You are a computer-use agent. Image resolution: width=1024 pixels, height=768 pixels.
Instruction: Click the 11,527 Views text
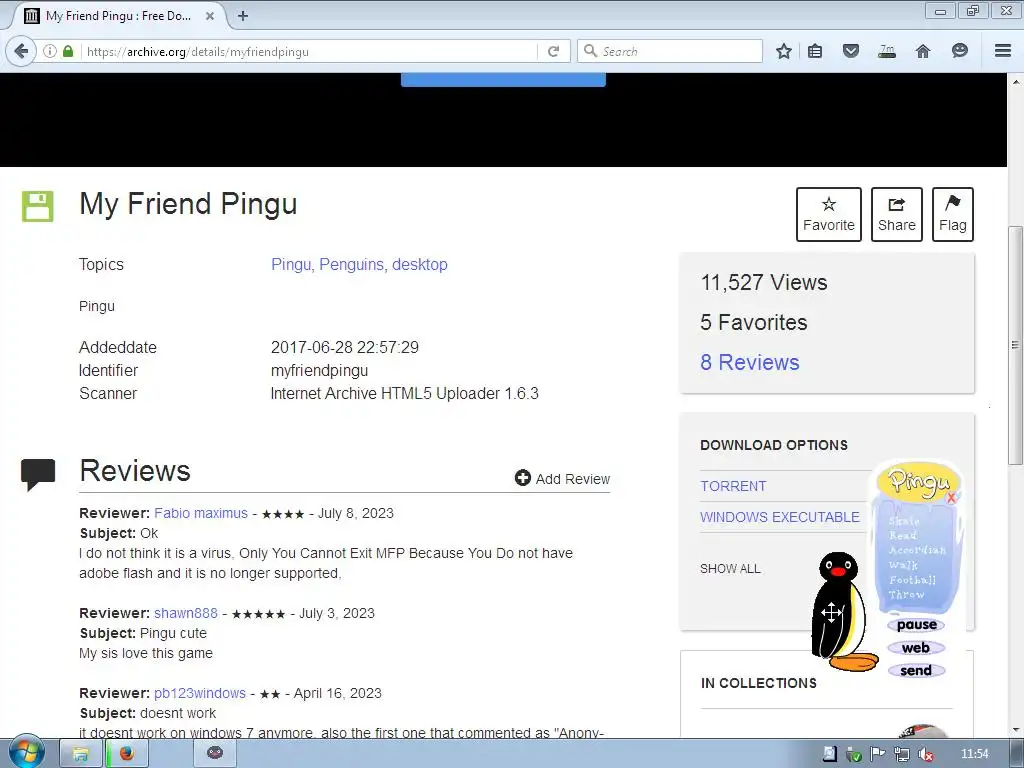pos(764,283)
